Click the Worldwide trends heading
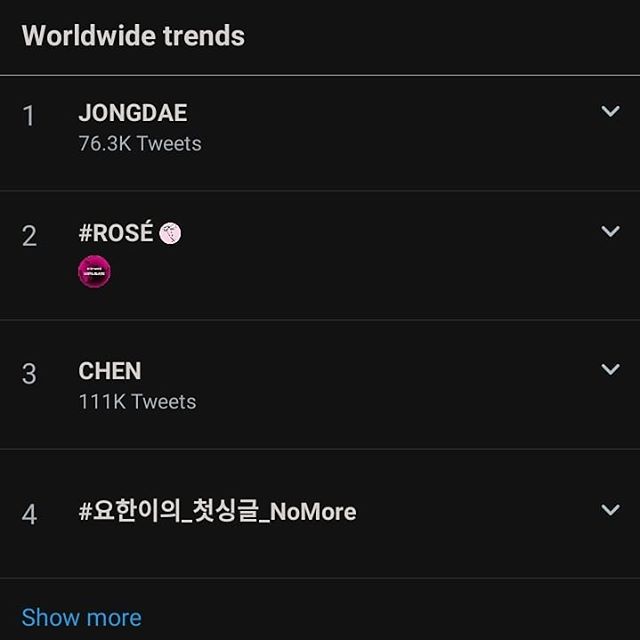This screenshot has width=640, height=640. click(133, 36)
